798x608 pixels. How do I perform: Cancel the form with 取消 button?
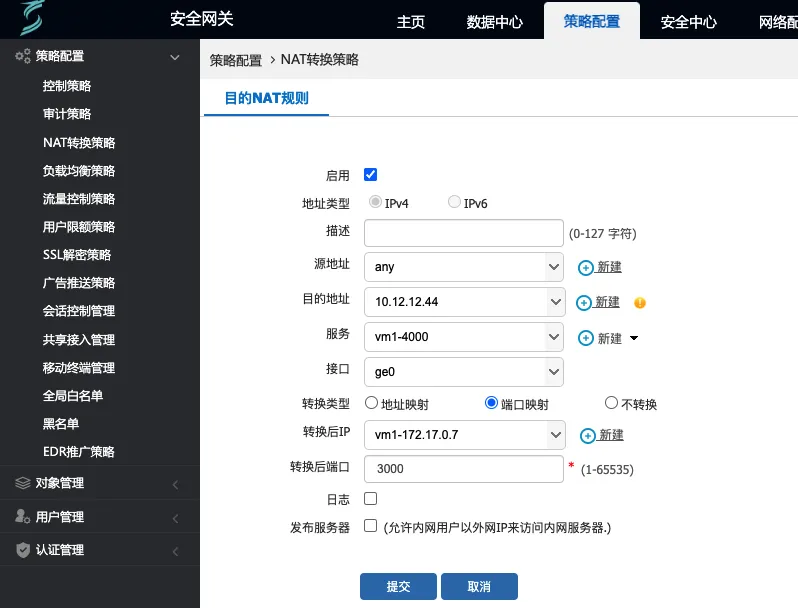coord(479,587)
